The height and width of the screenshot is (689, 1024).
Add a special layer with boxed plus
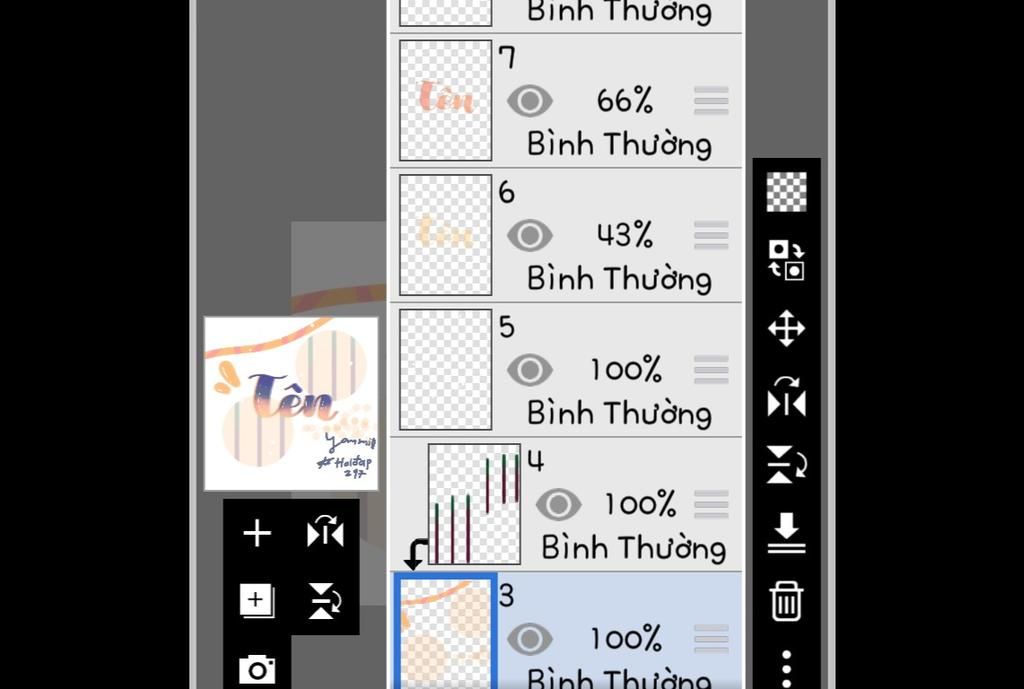click(257, 600)
